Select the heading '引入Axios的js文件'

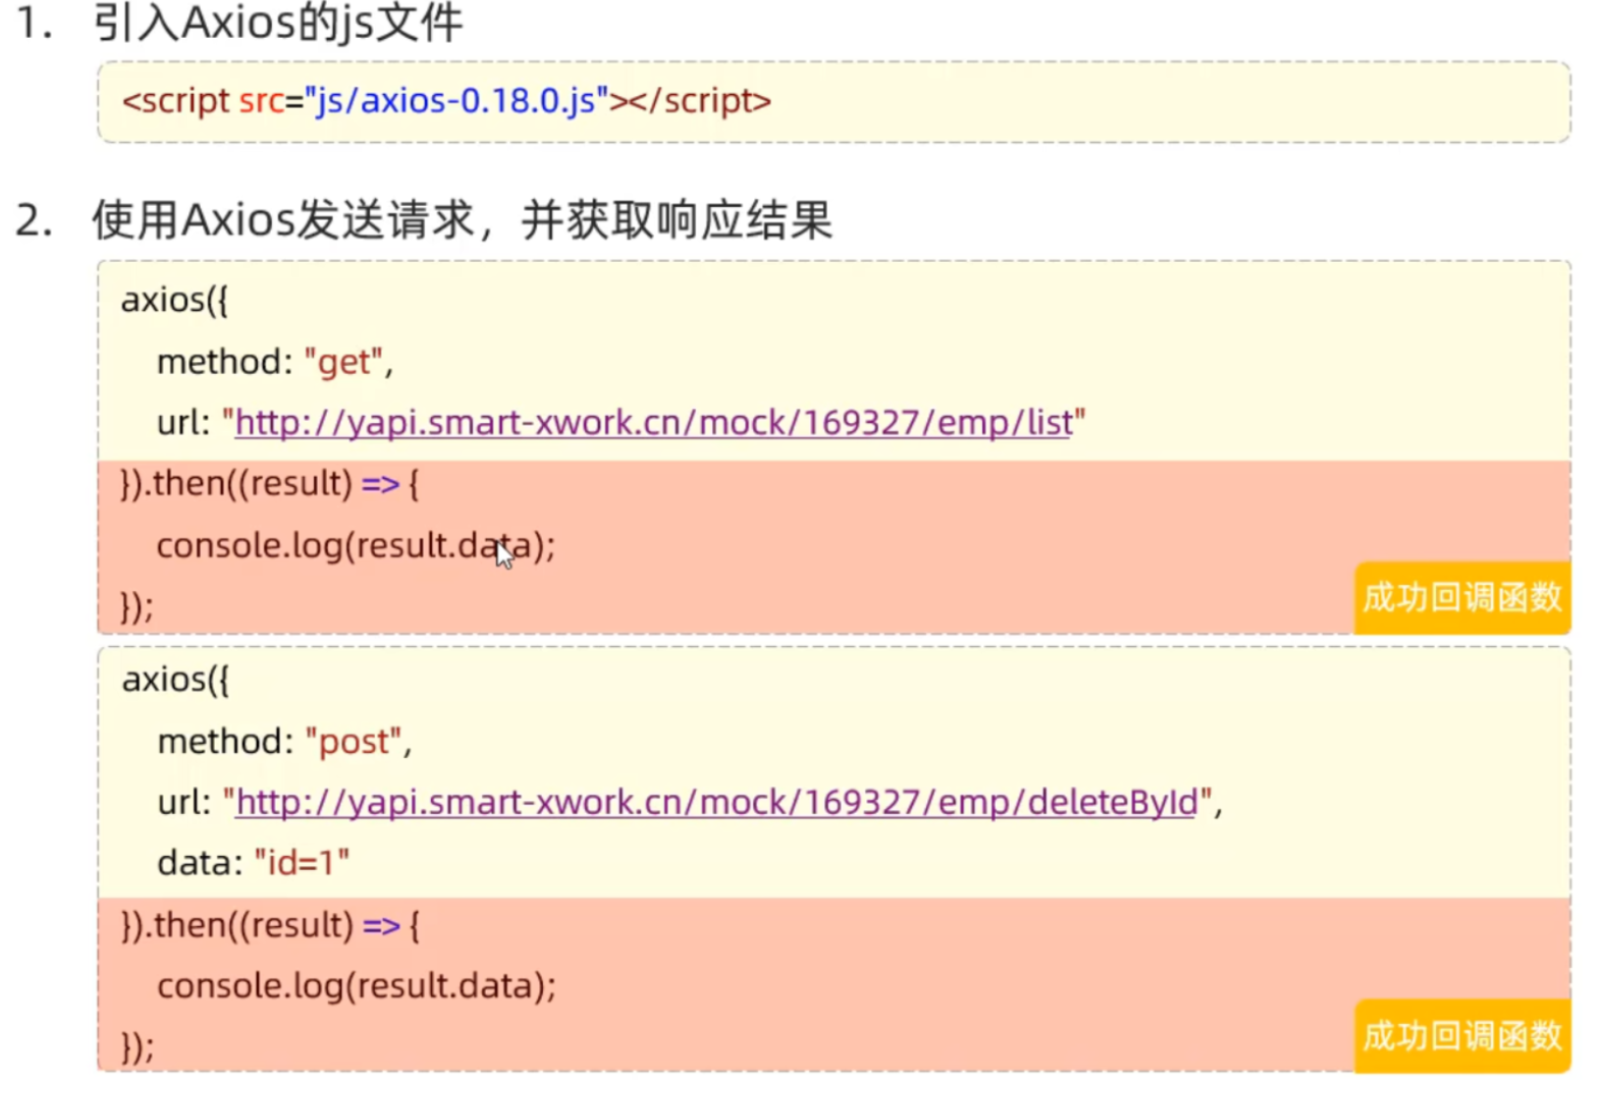point(278,22)
